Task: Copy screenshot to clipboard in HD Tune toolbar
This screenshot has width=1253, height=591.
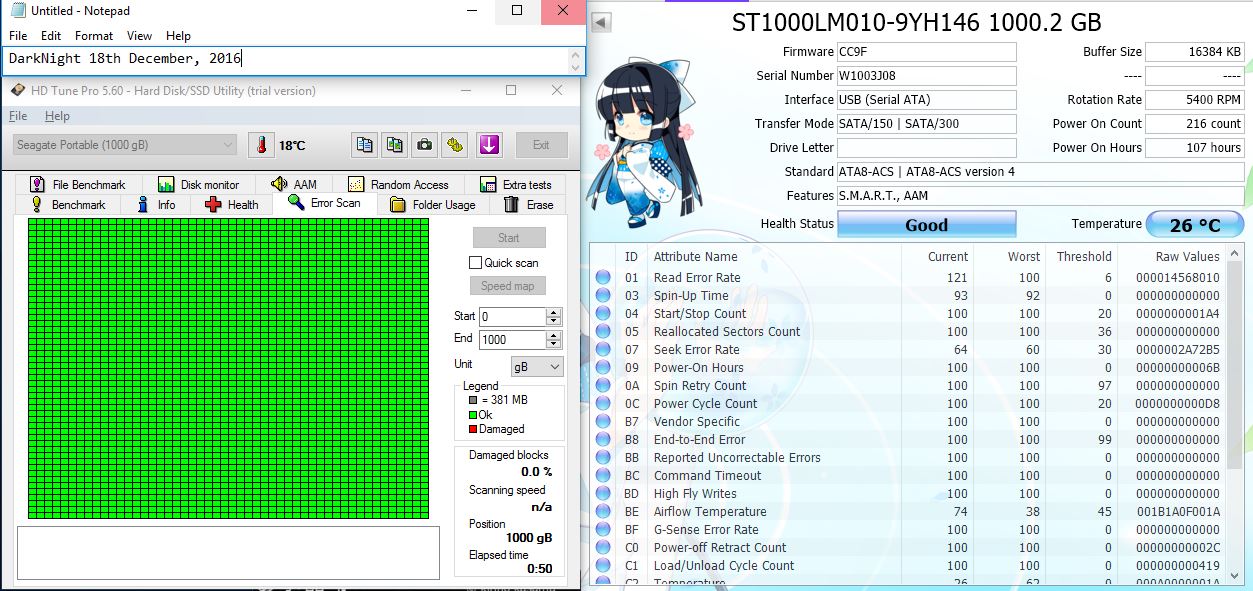Action: pyautogui.click(x=395, y=145)
